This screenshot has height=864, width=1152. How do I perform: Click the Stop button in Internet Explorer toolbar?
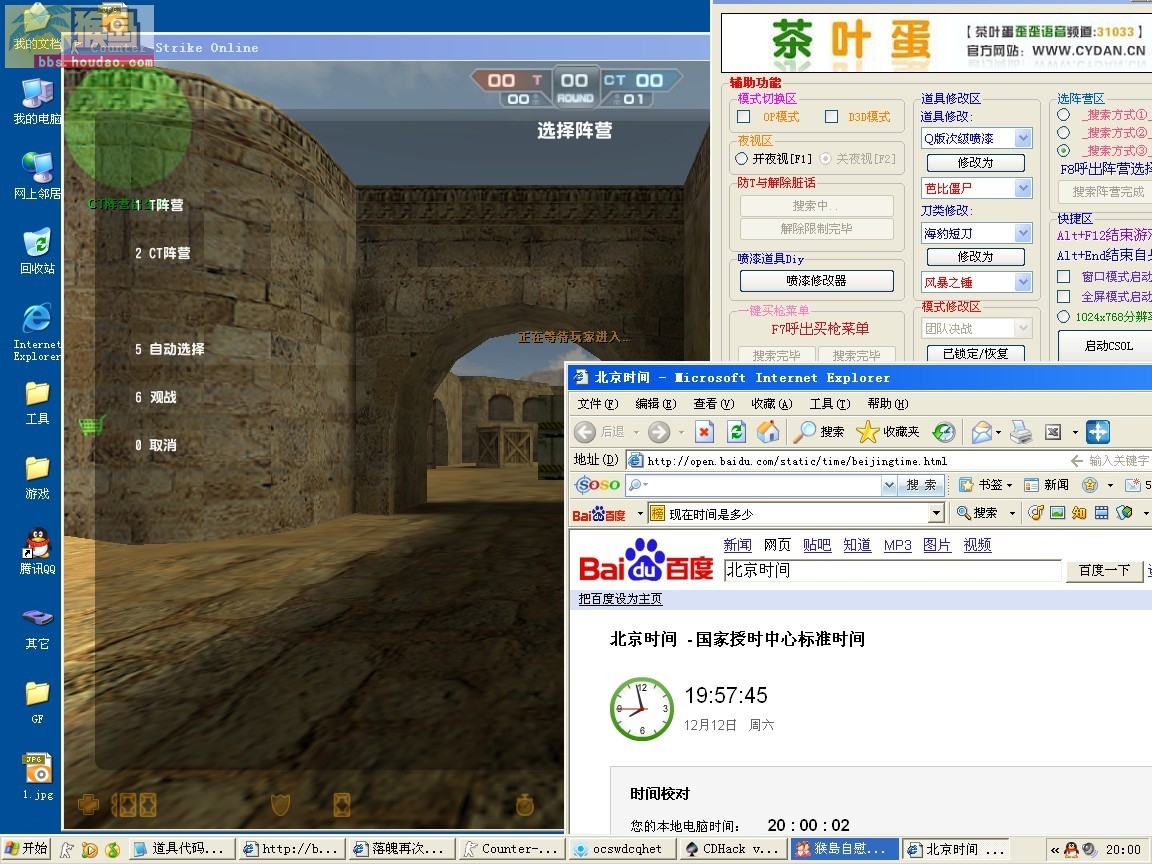point(704,432)
